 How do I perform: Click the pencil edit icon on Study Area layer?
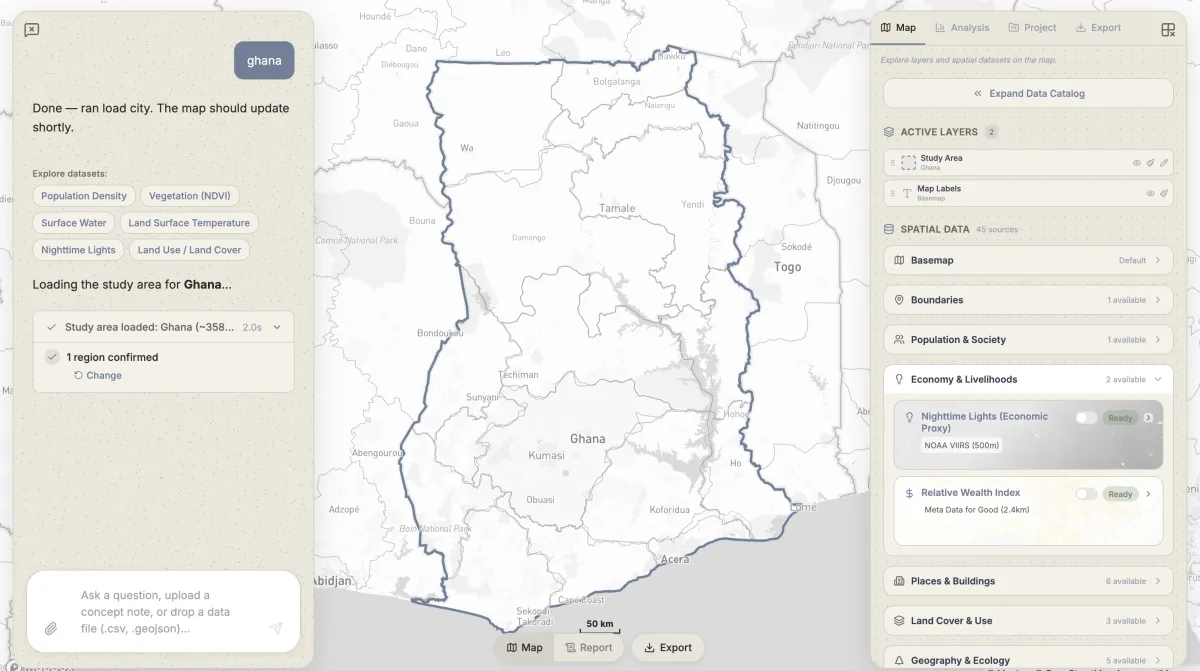coord(1164,163)
